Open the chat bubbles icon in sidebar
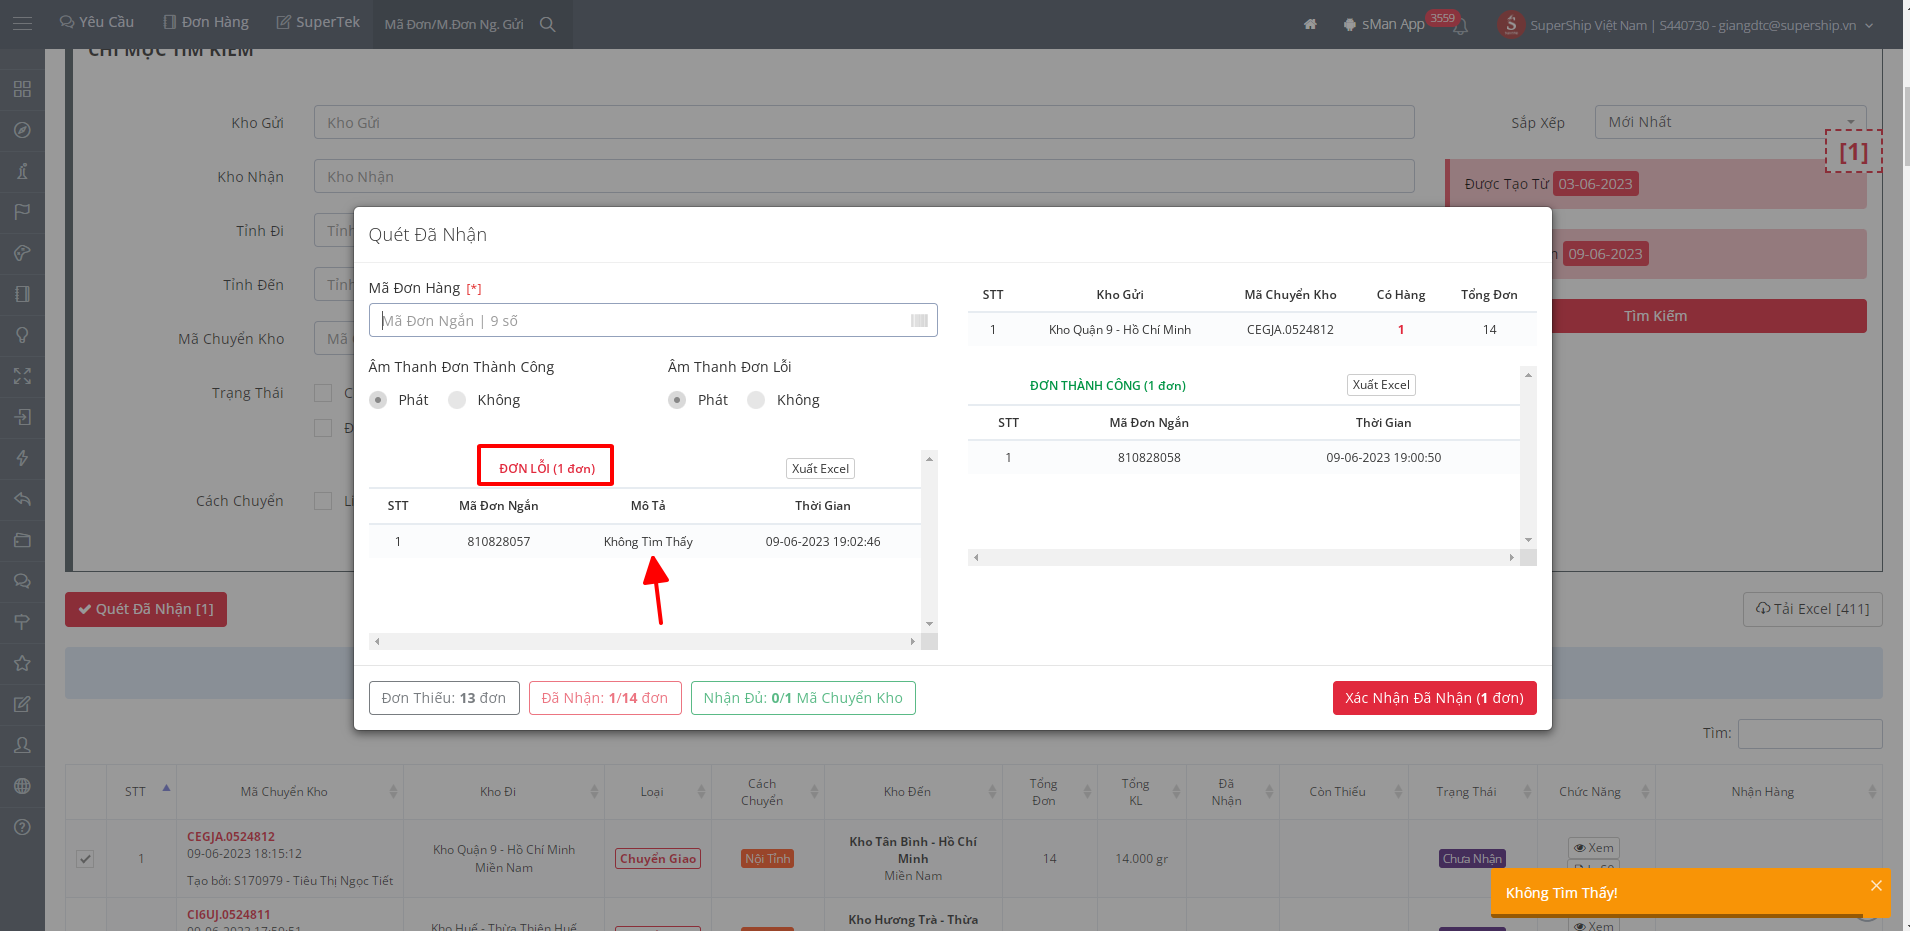The image size is (1910, 931). [22, 581]
